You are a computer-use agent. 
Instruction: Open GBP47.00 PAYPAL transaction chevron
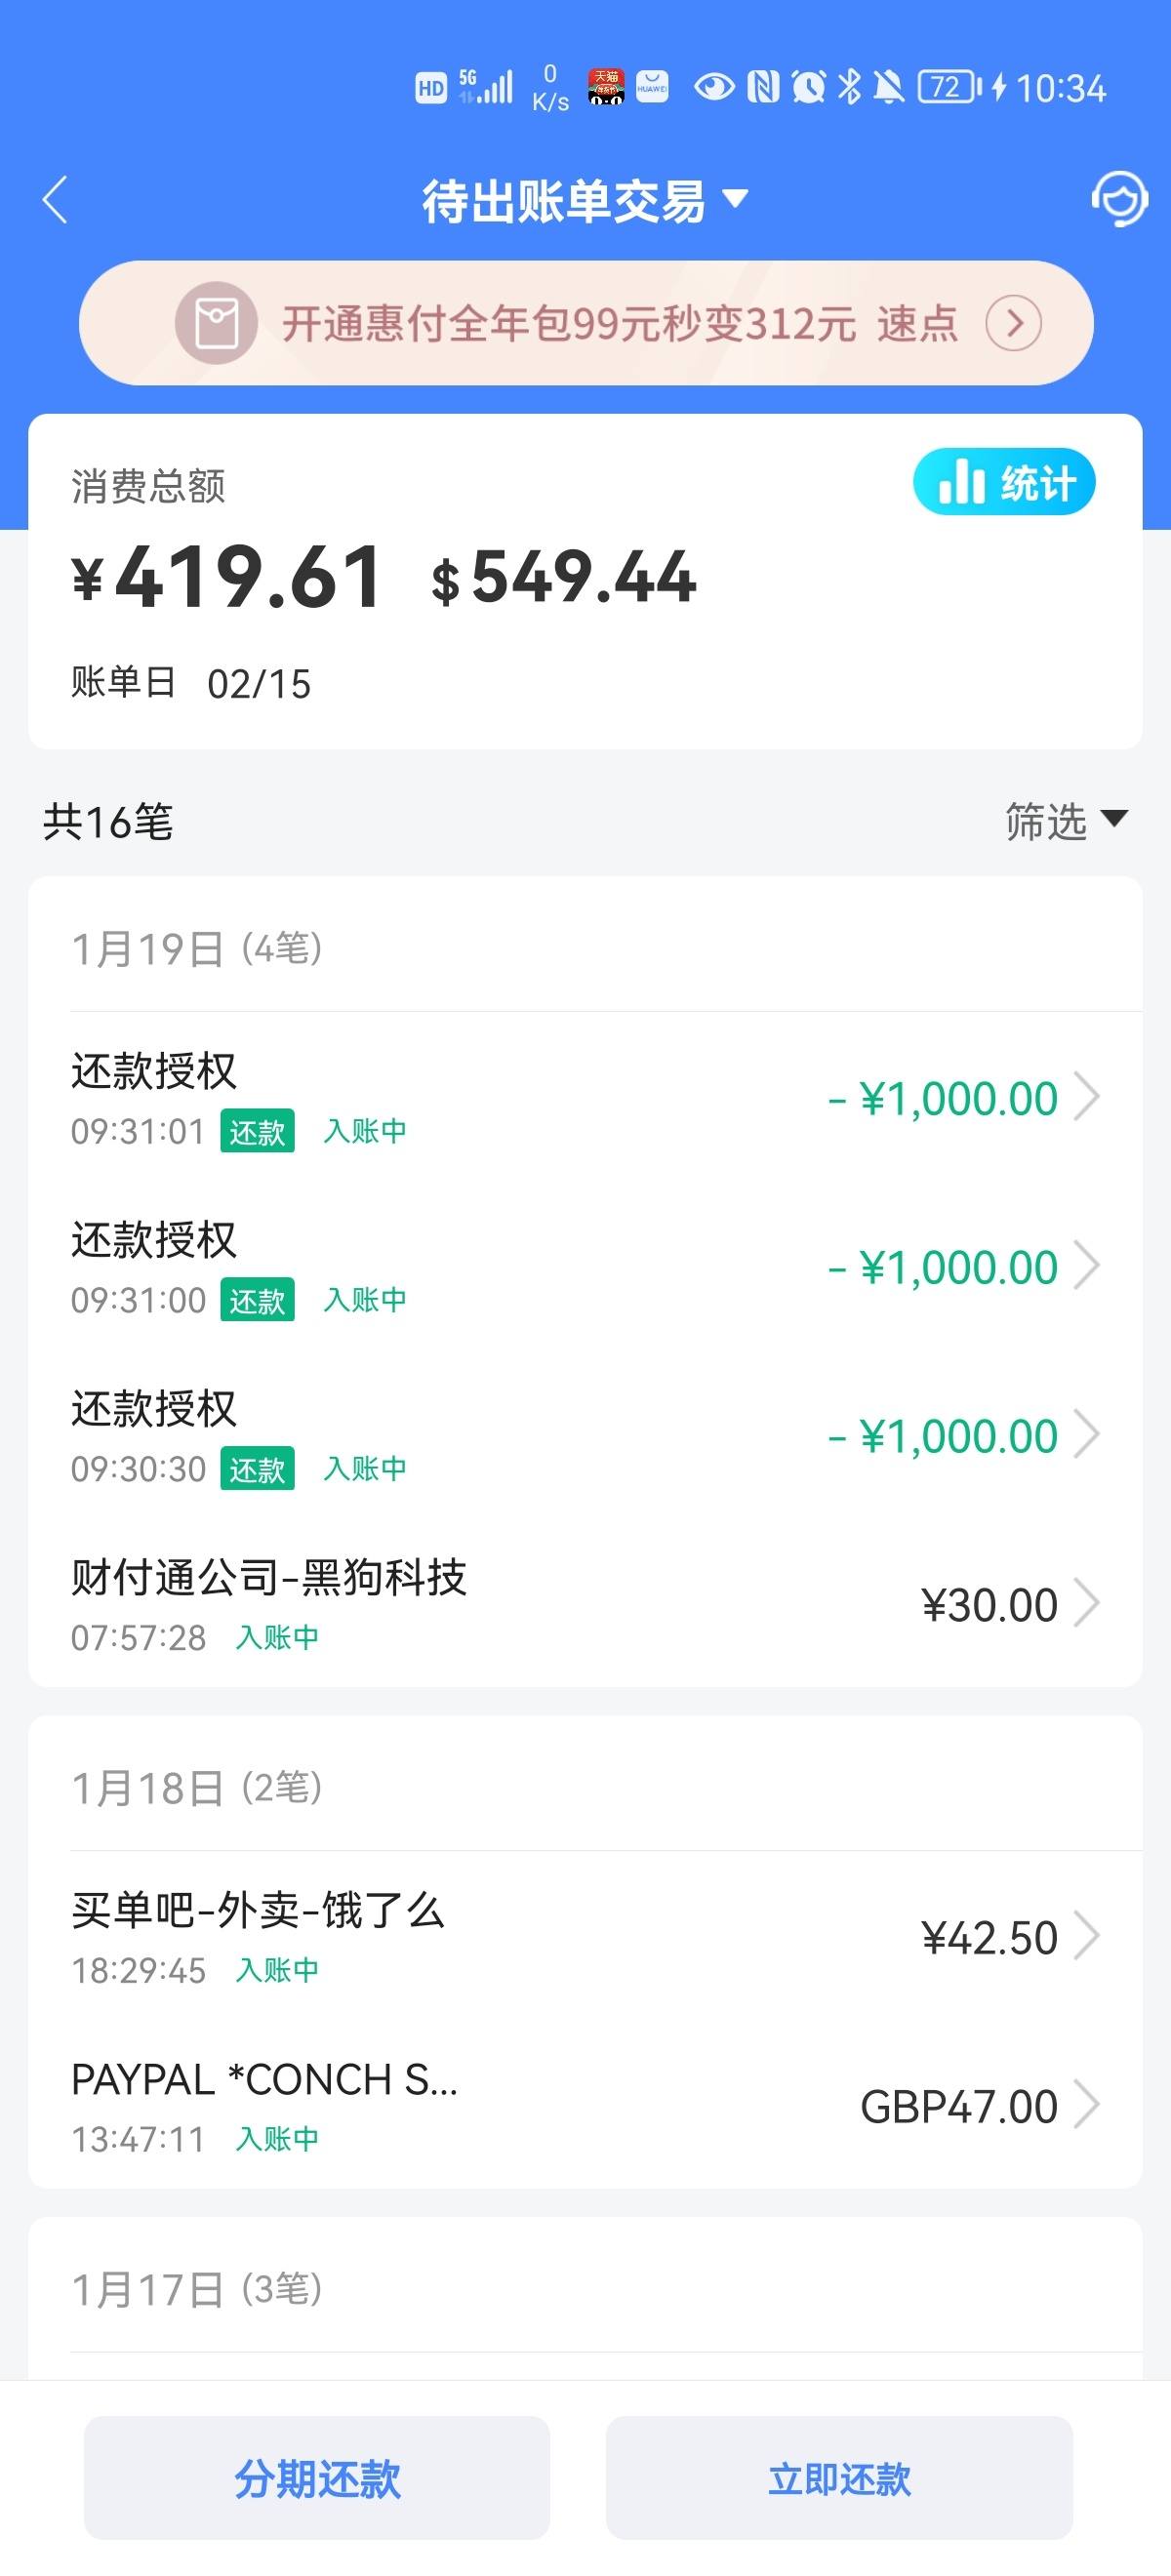(1086, 2106)
